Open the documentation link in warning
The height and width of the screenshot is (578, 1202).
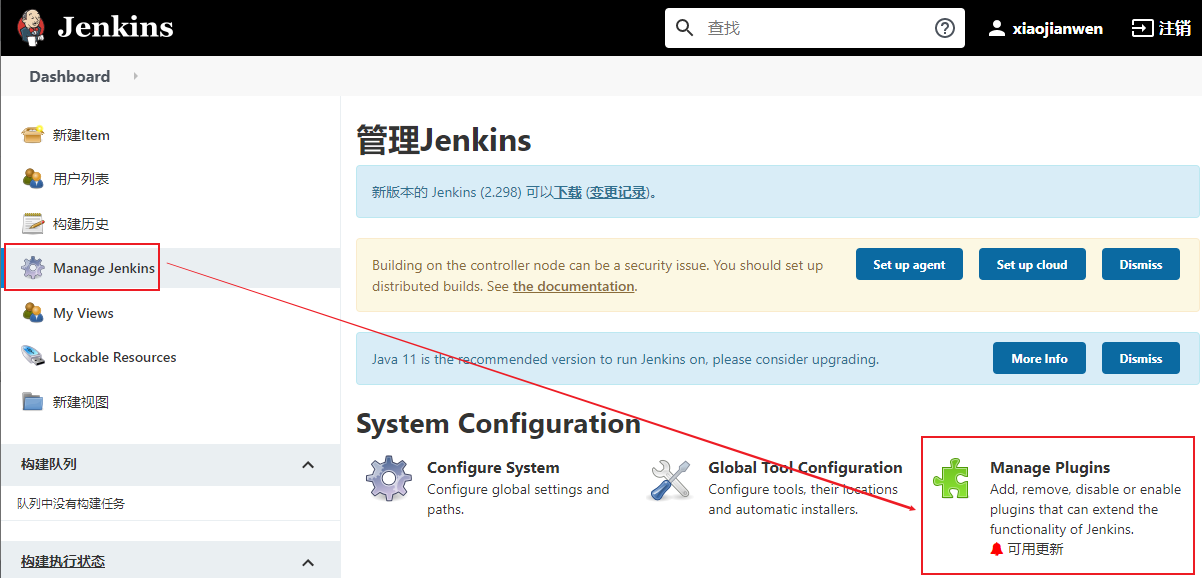tap(574, 286)
